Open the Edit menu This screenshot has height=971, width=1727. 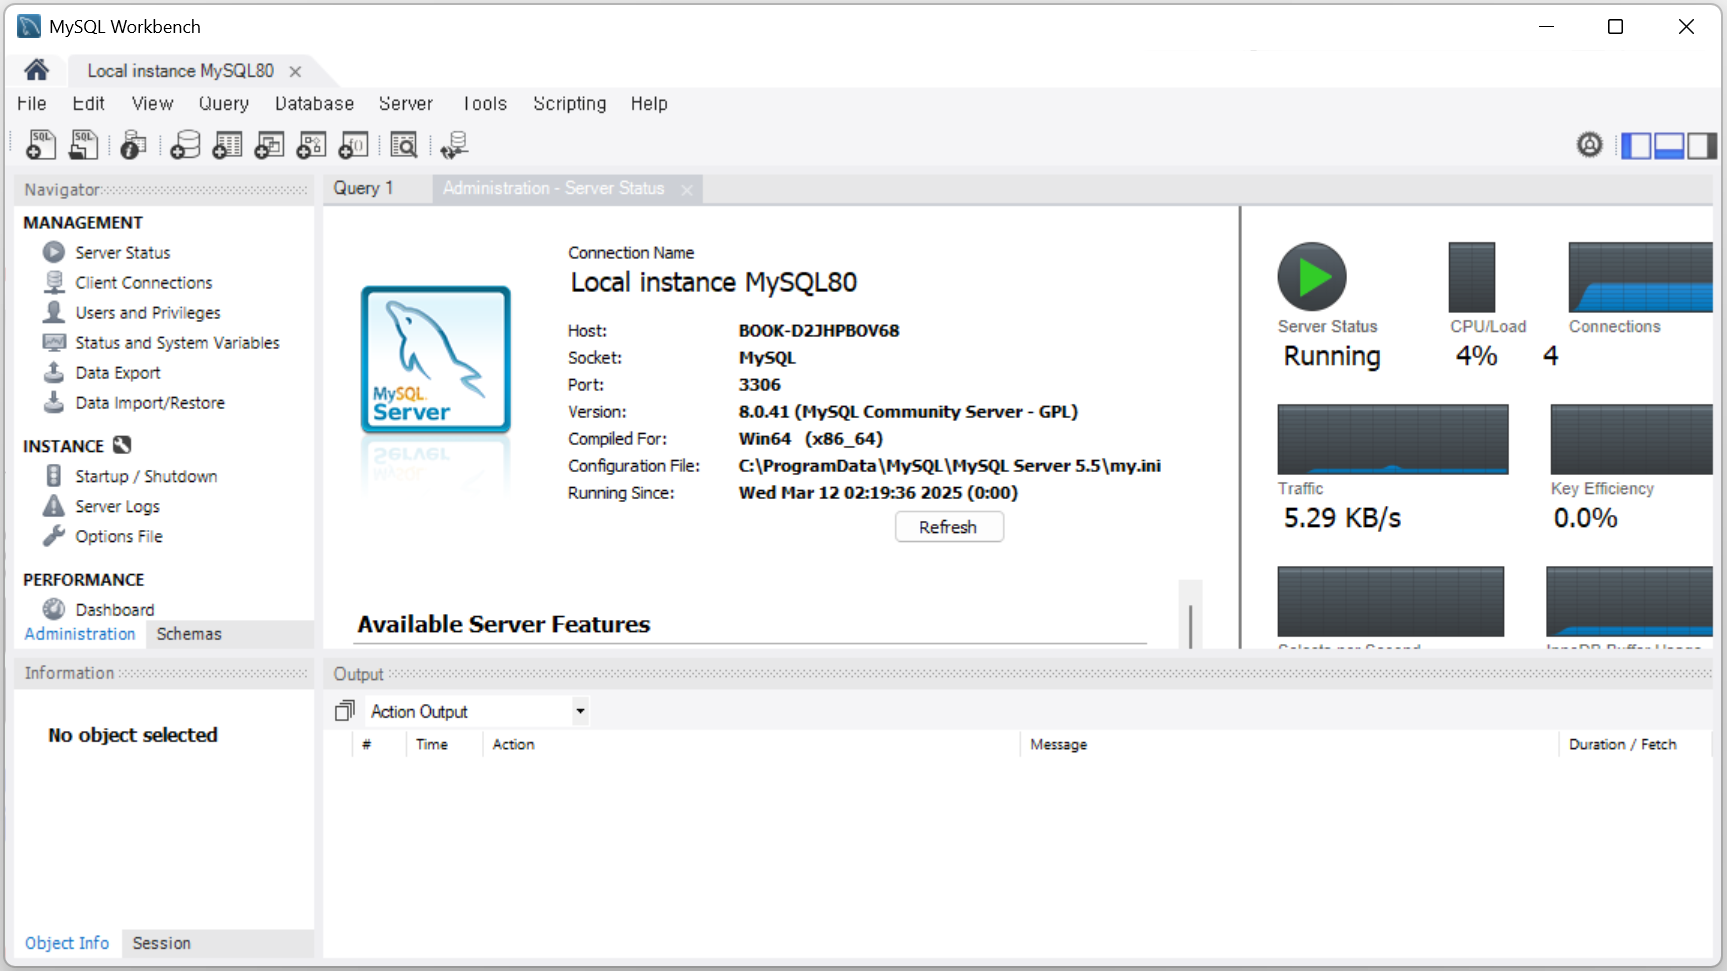coord(88,103)
